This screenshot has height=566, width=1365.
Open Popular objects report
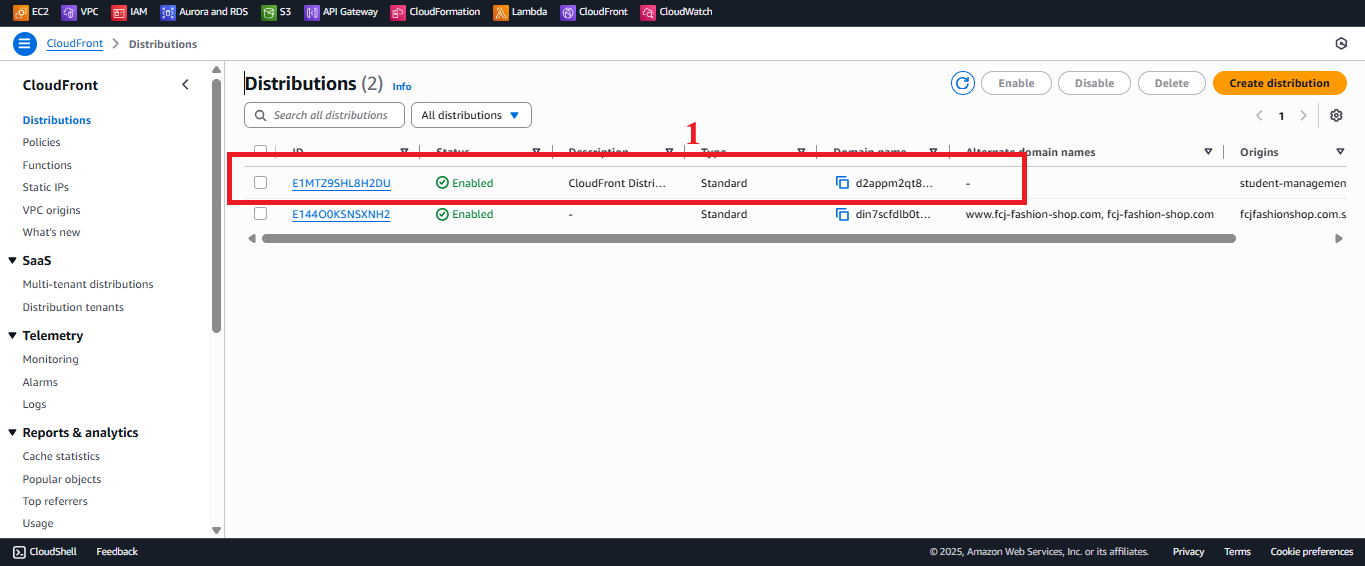pyautogui.click(x=62, y=479)
